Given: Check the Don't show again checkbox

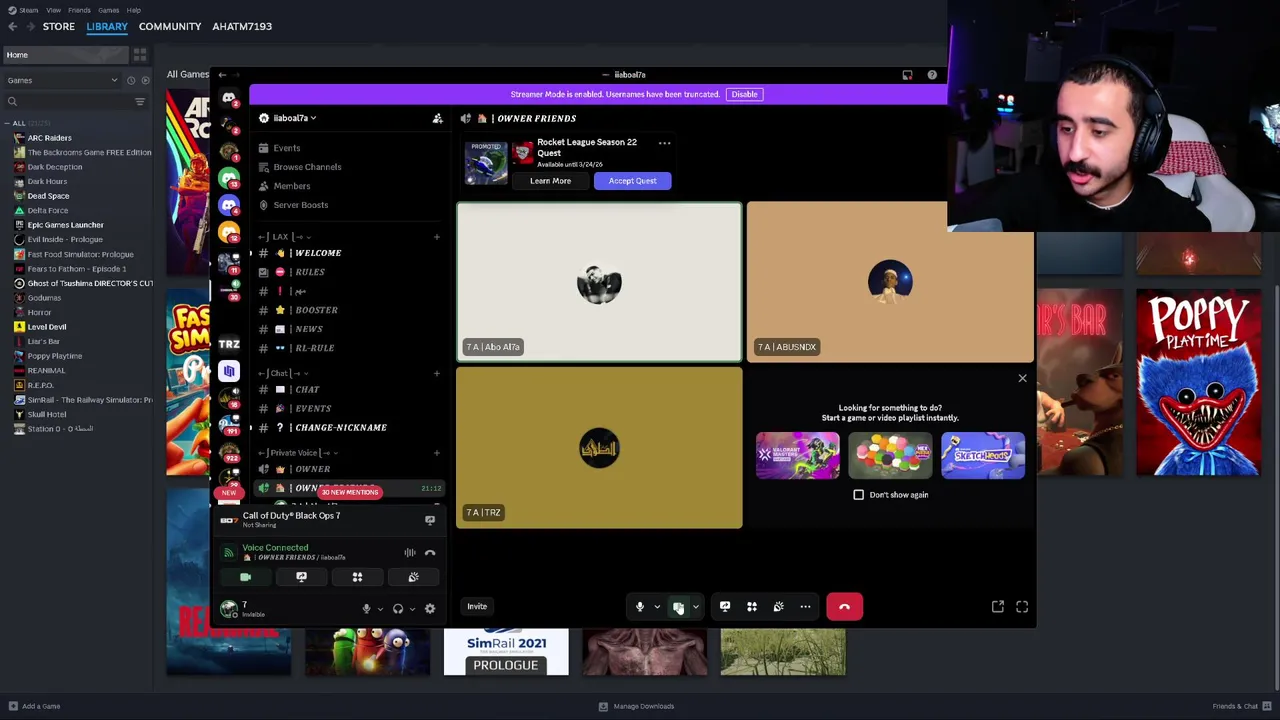Looking at the screenshot, I should [x=858, y=495].
